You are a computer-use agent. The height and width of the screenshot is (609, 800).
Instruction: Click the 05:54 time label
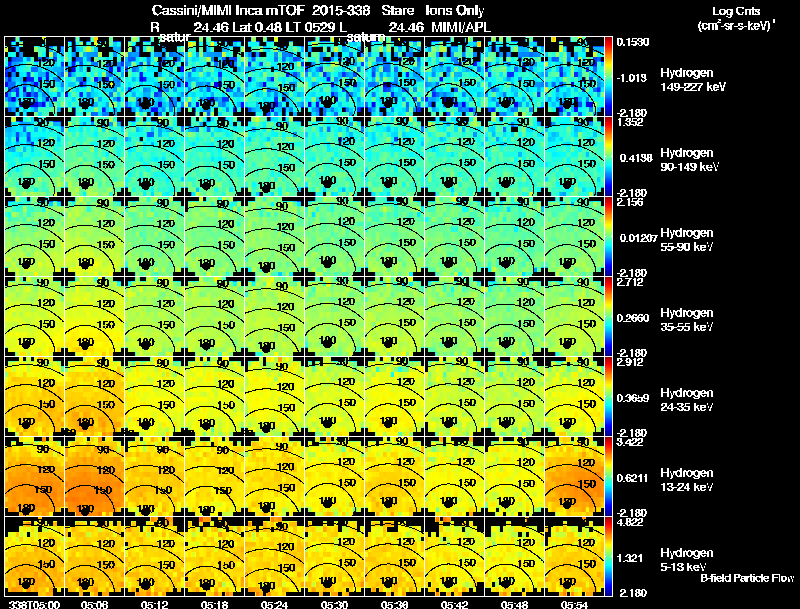click(x=572, y=605)
